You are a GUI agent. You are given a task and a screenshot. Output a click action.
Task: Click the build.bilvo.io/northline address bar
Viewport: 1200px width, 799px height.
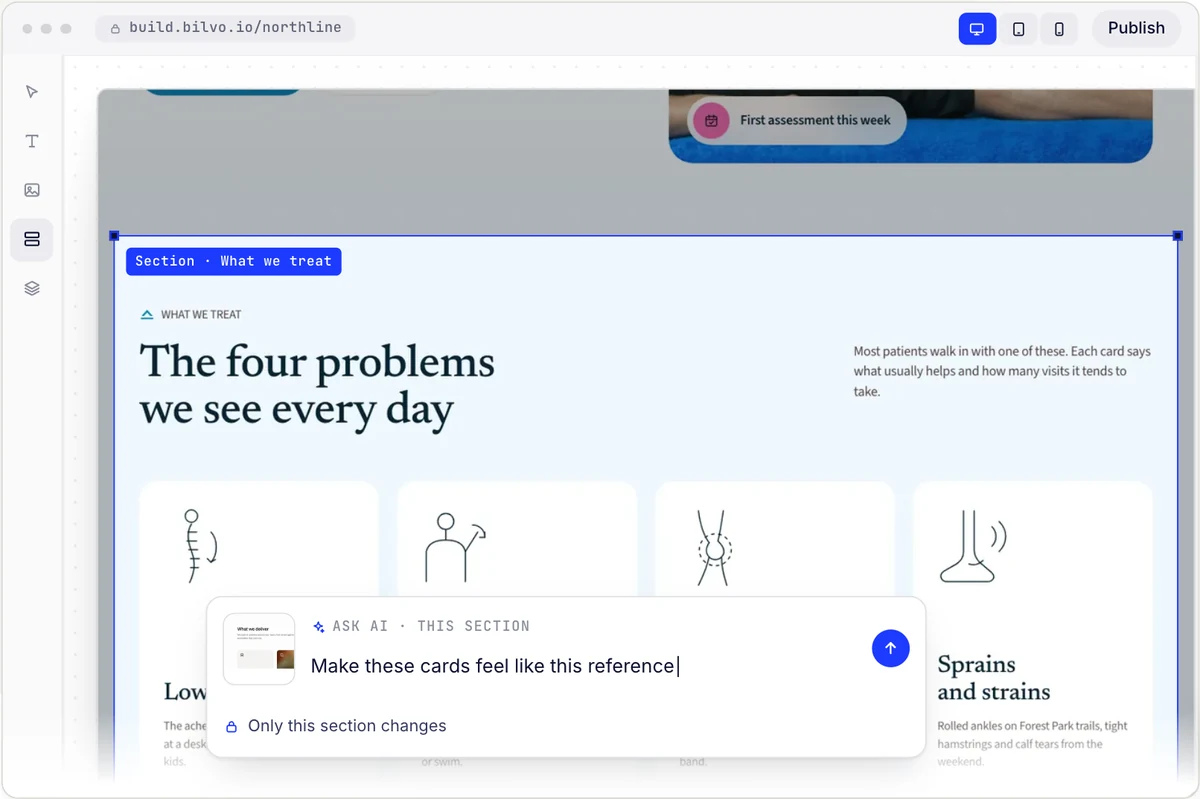tap(225, 28)
